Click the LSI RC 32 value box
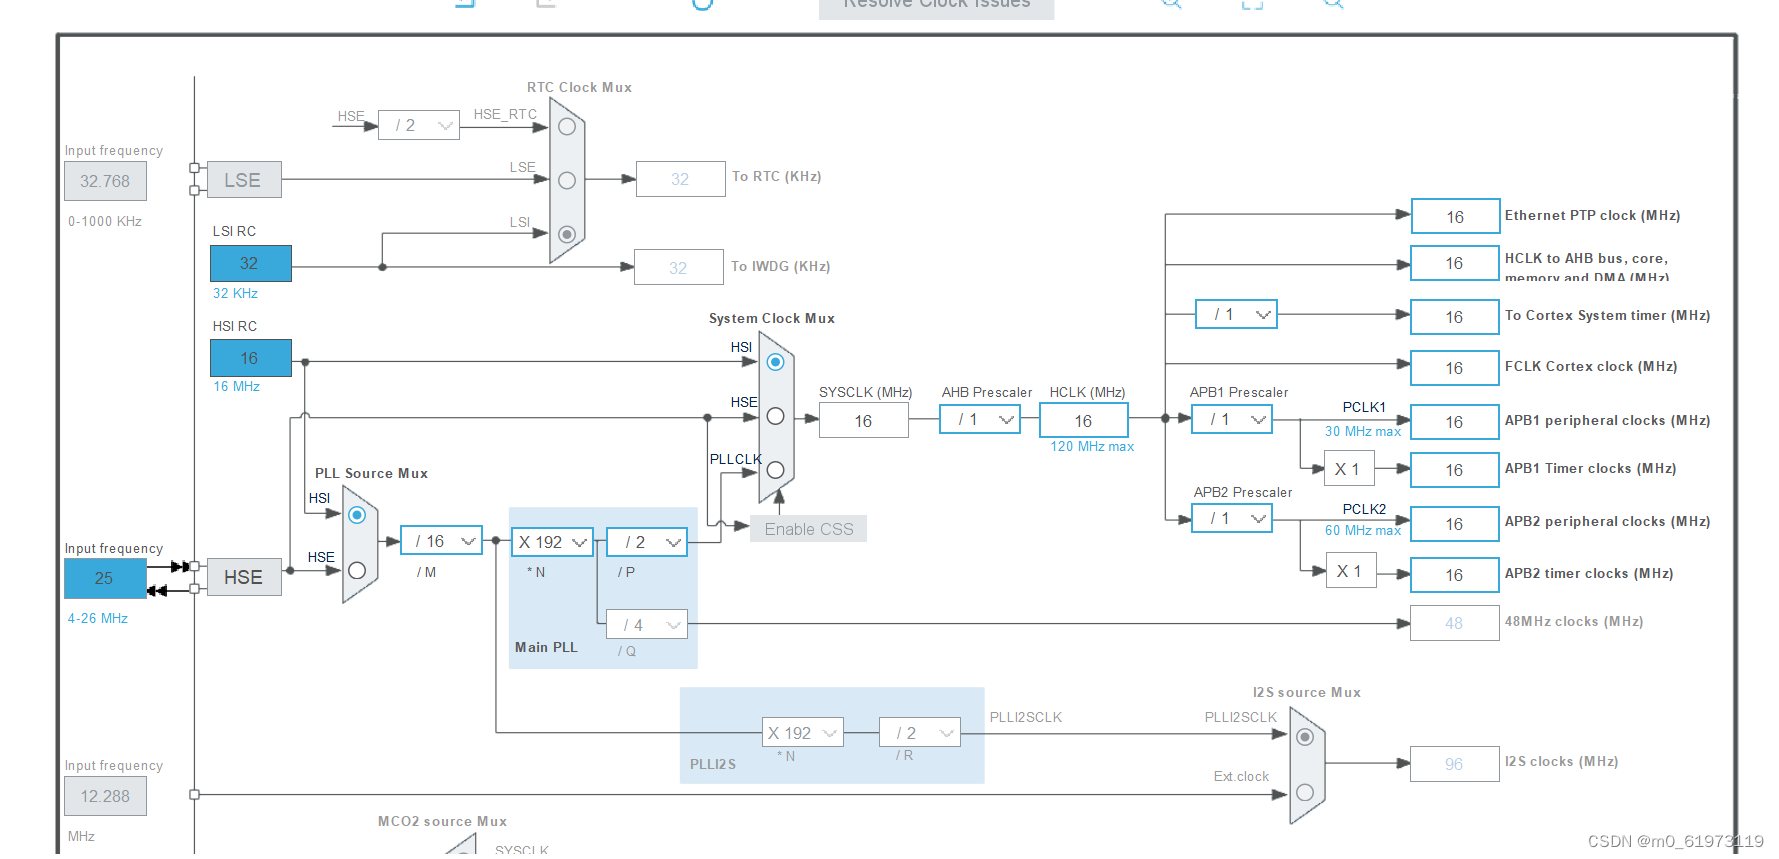Screen dimensions: 1779x859 click(250, 263)
